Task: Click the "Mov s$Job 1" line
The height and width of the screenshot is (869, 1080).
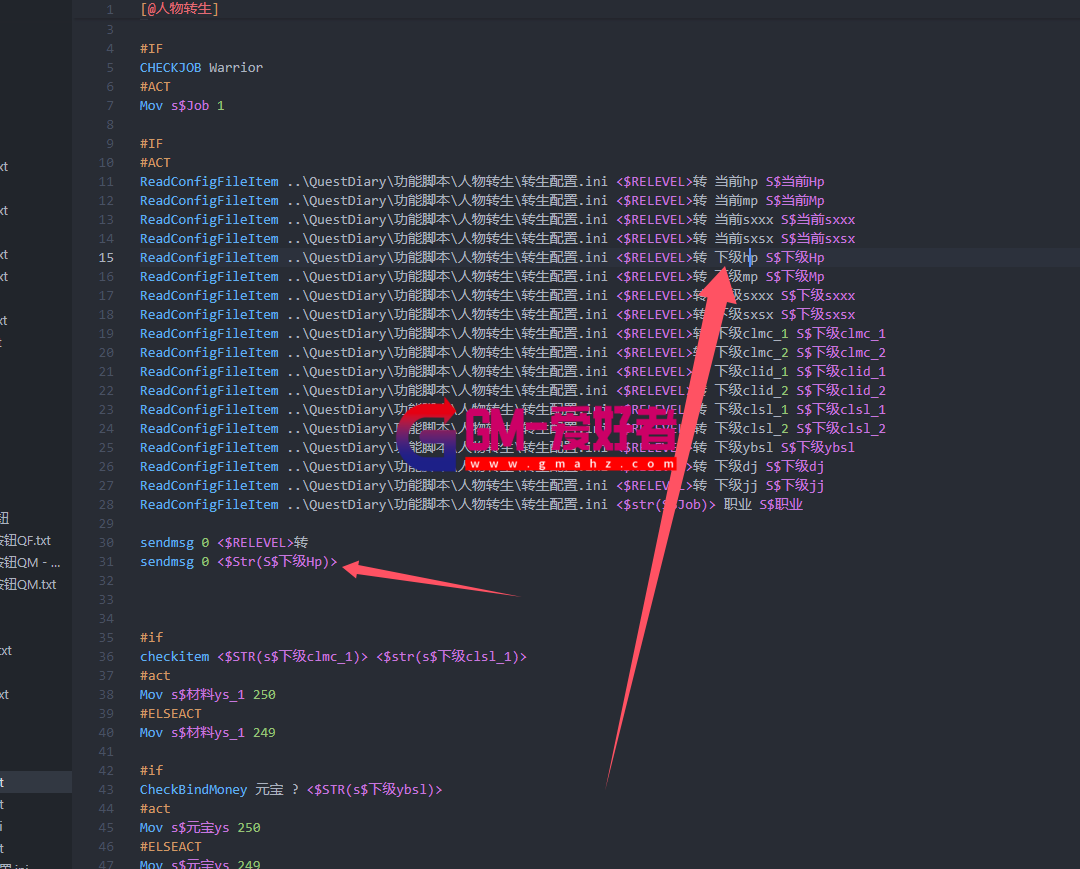Action: [x=182, y=106]
